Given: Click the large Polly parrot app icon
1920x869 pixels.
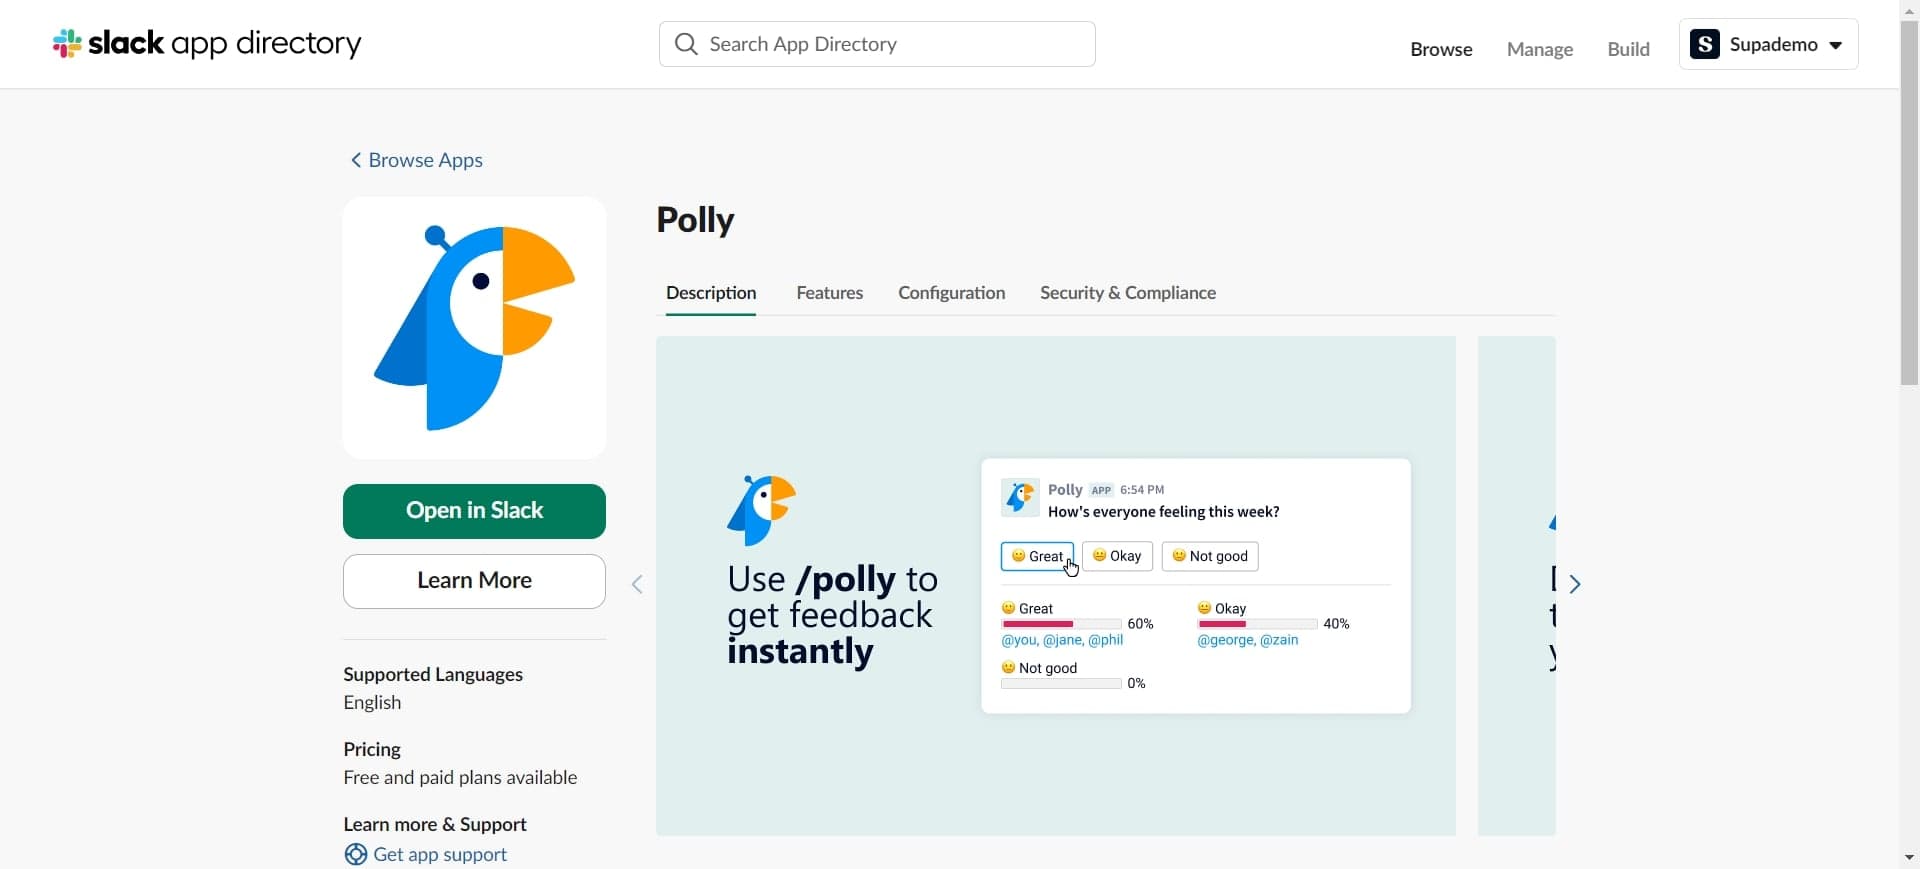Looking at the screenshot, I should [474, 328].
